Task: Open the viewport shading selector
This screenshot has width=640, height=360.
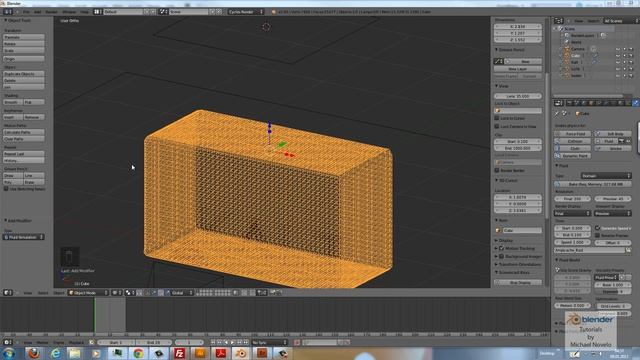Action: (117, 293)
